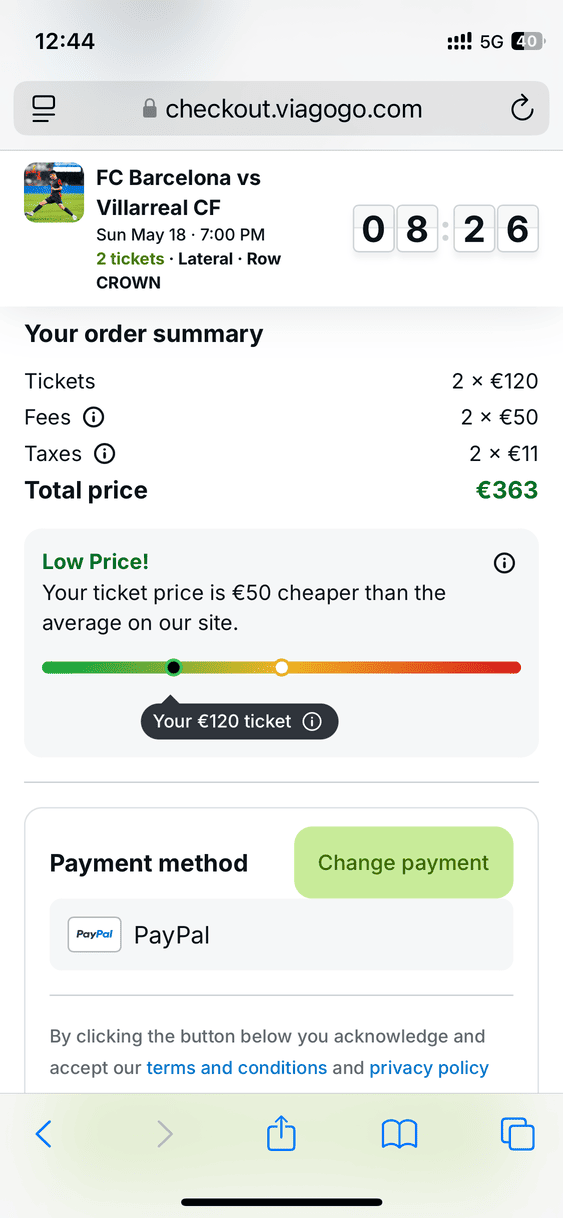This screenshot has width=563, height=1218.
Task: Tap the white average-price marker on slider
Action: point(282,667)
